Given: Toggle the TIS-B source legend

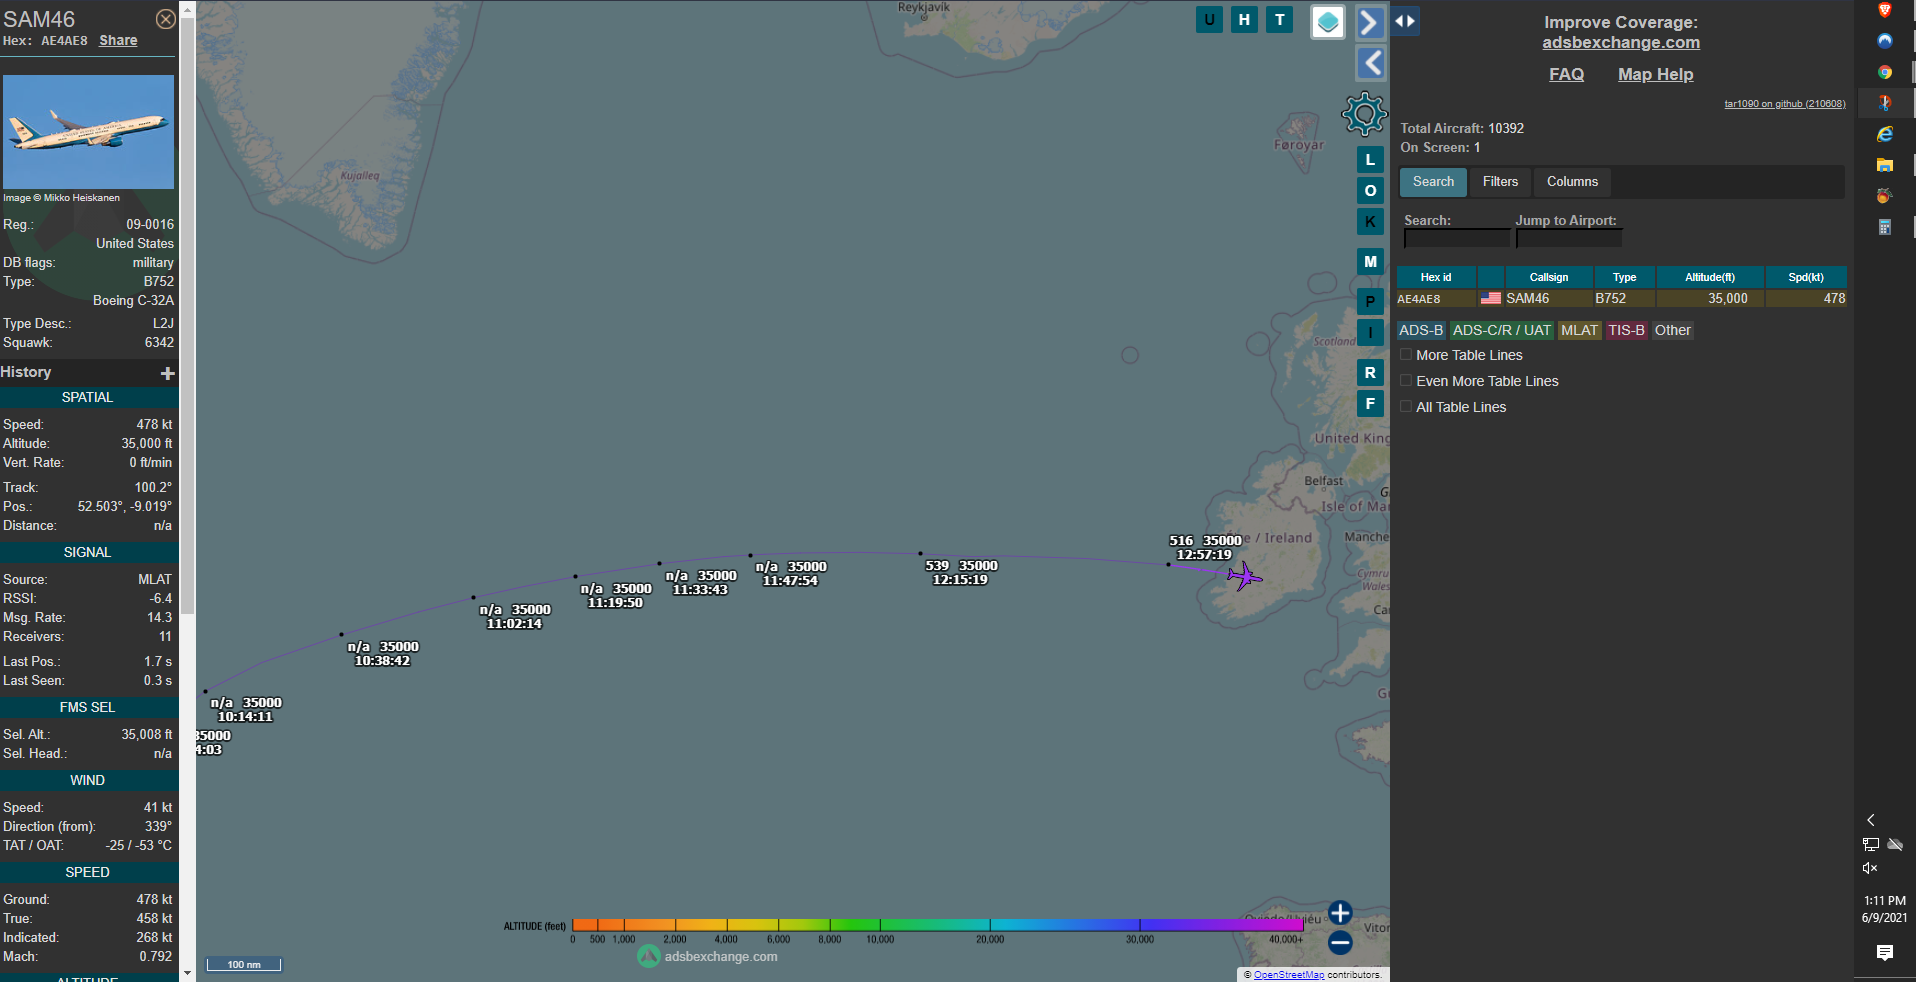Looking at the screenshot, I should coord(1626,330).
